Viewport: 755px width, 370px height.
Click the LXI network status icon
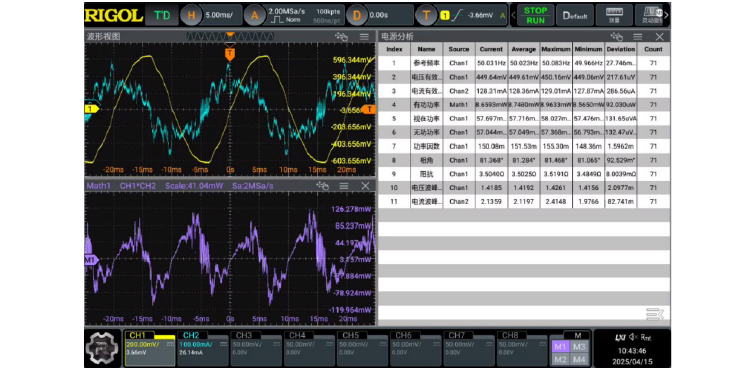tap(620, 337)
